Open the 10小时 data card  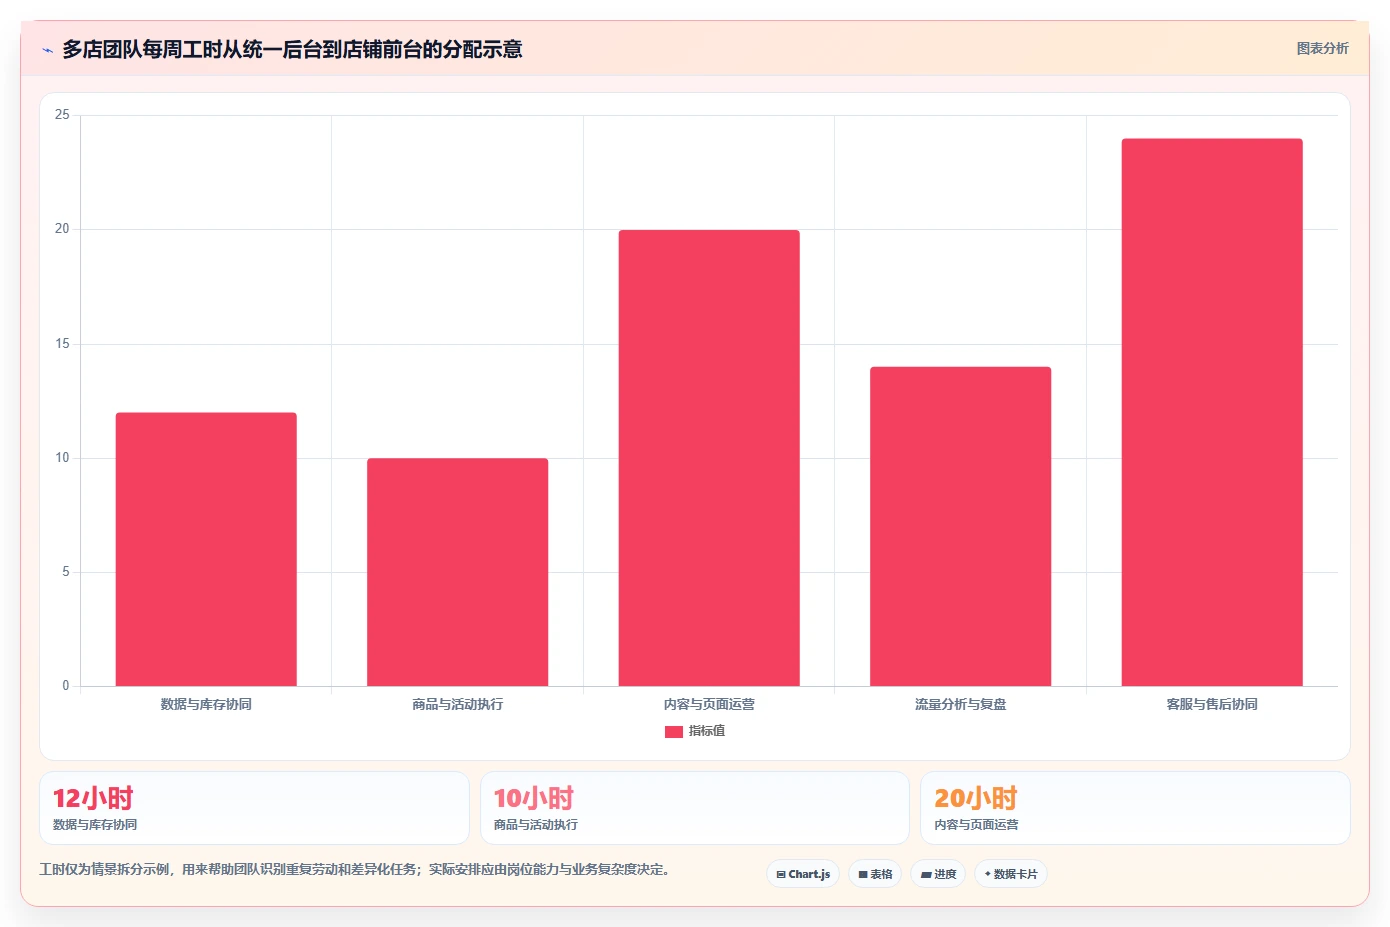(x=695, y=808)
